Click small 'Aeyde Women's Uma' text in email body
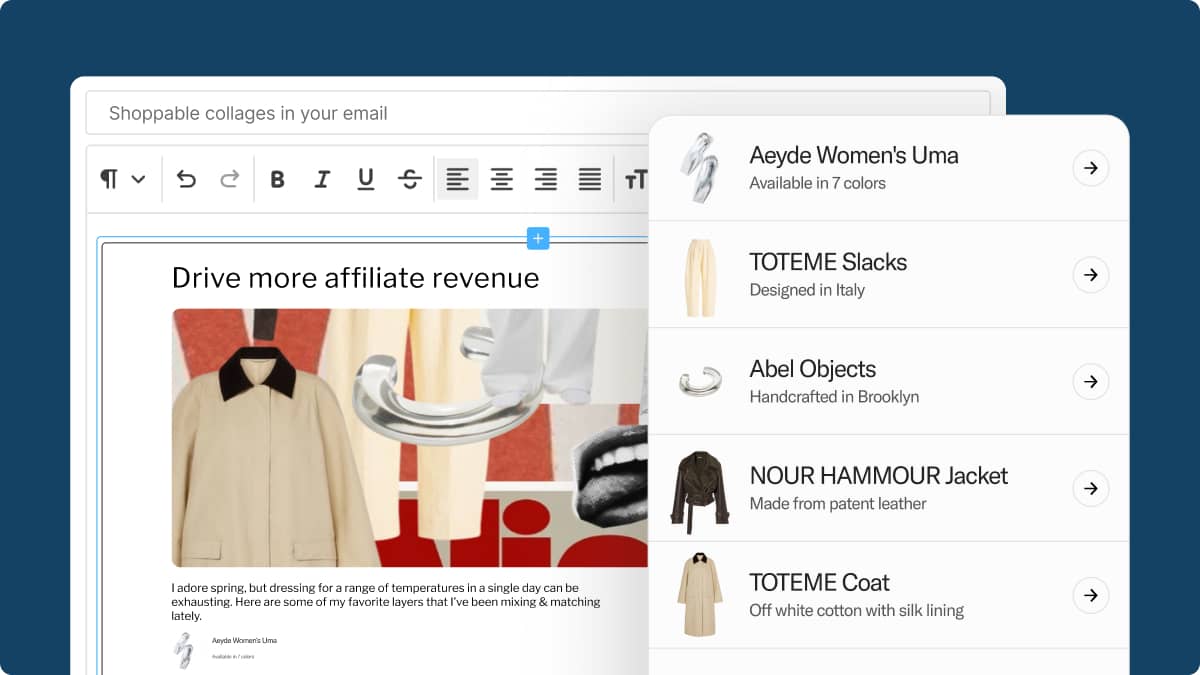Image resolution: width=1200 pixels, height=675 pixels. (x=244, y=640)
